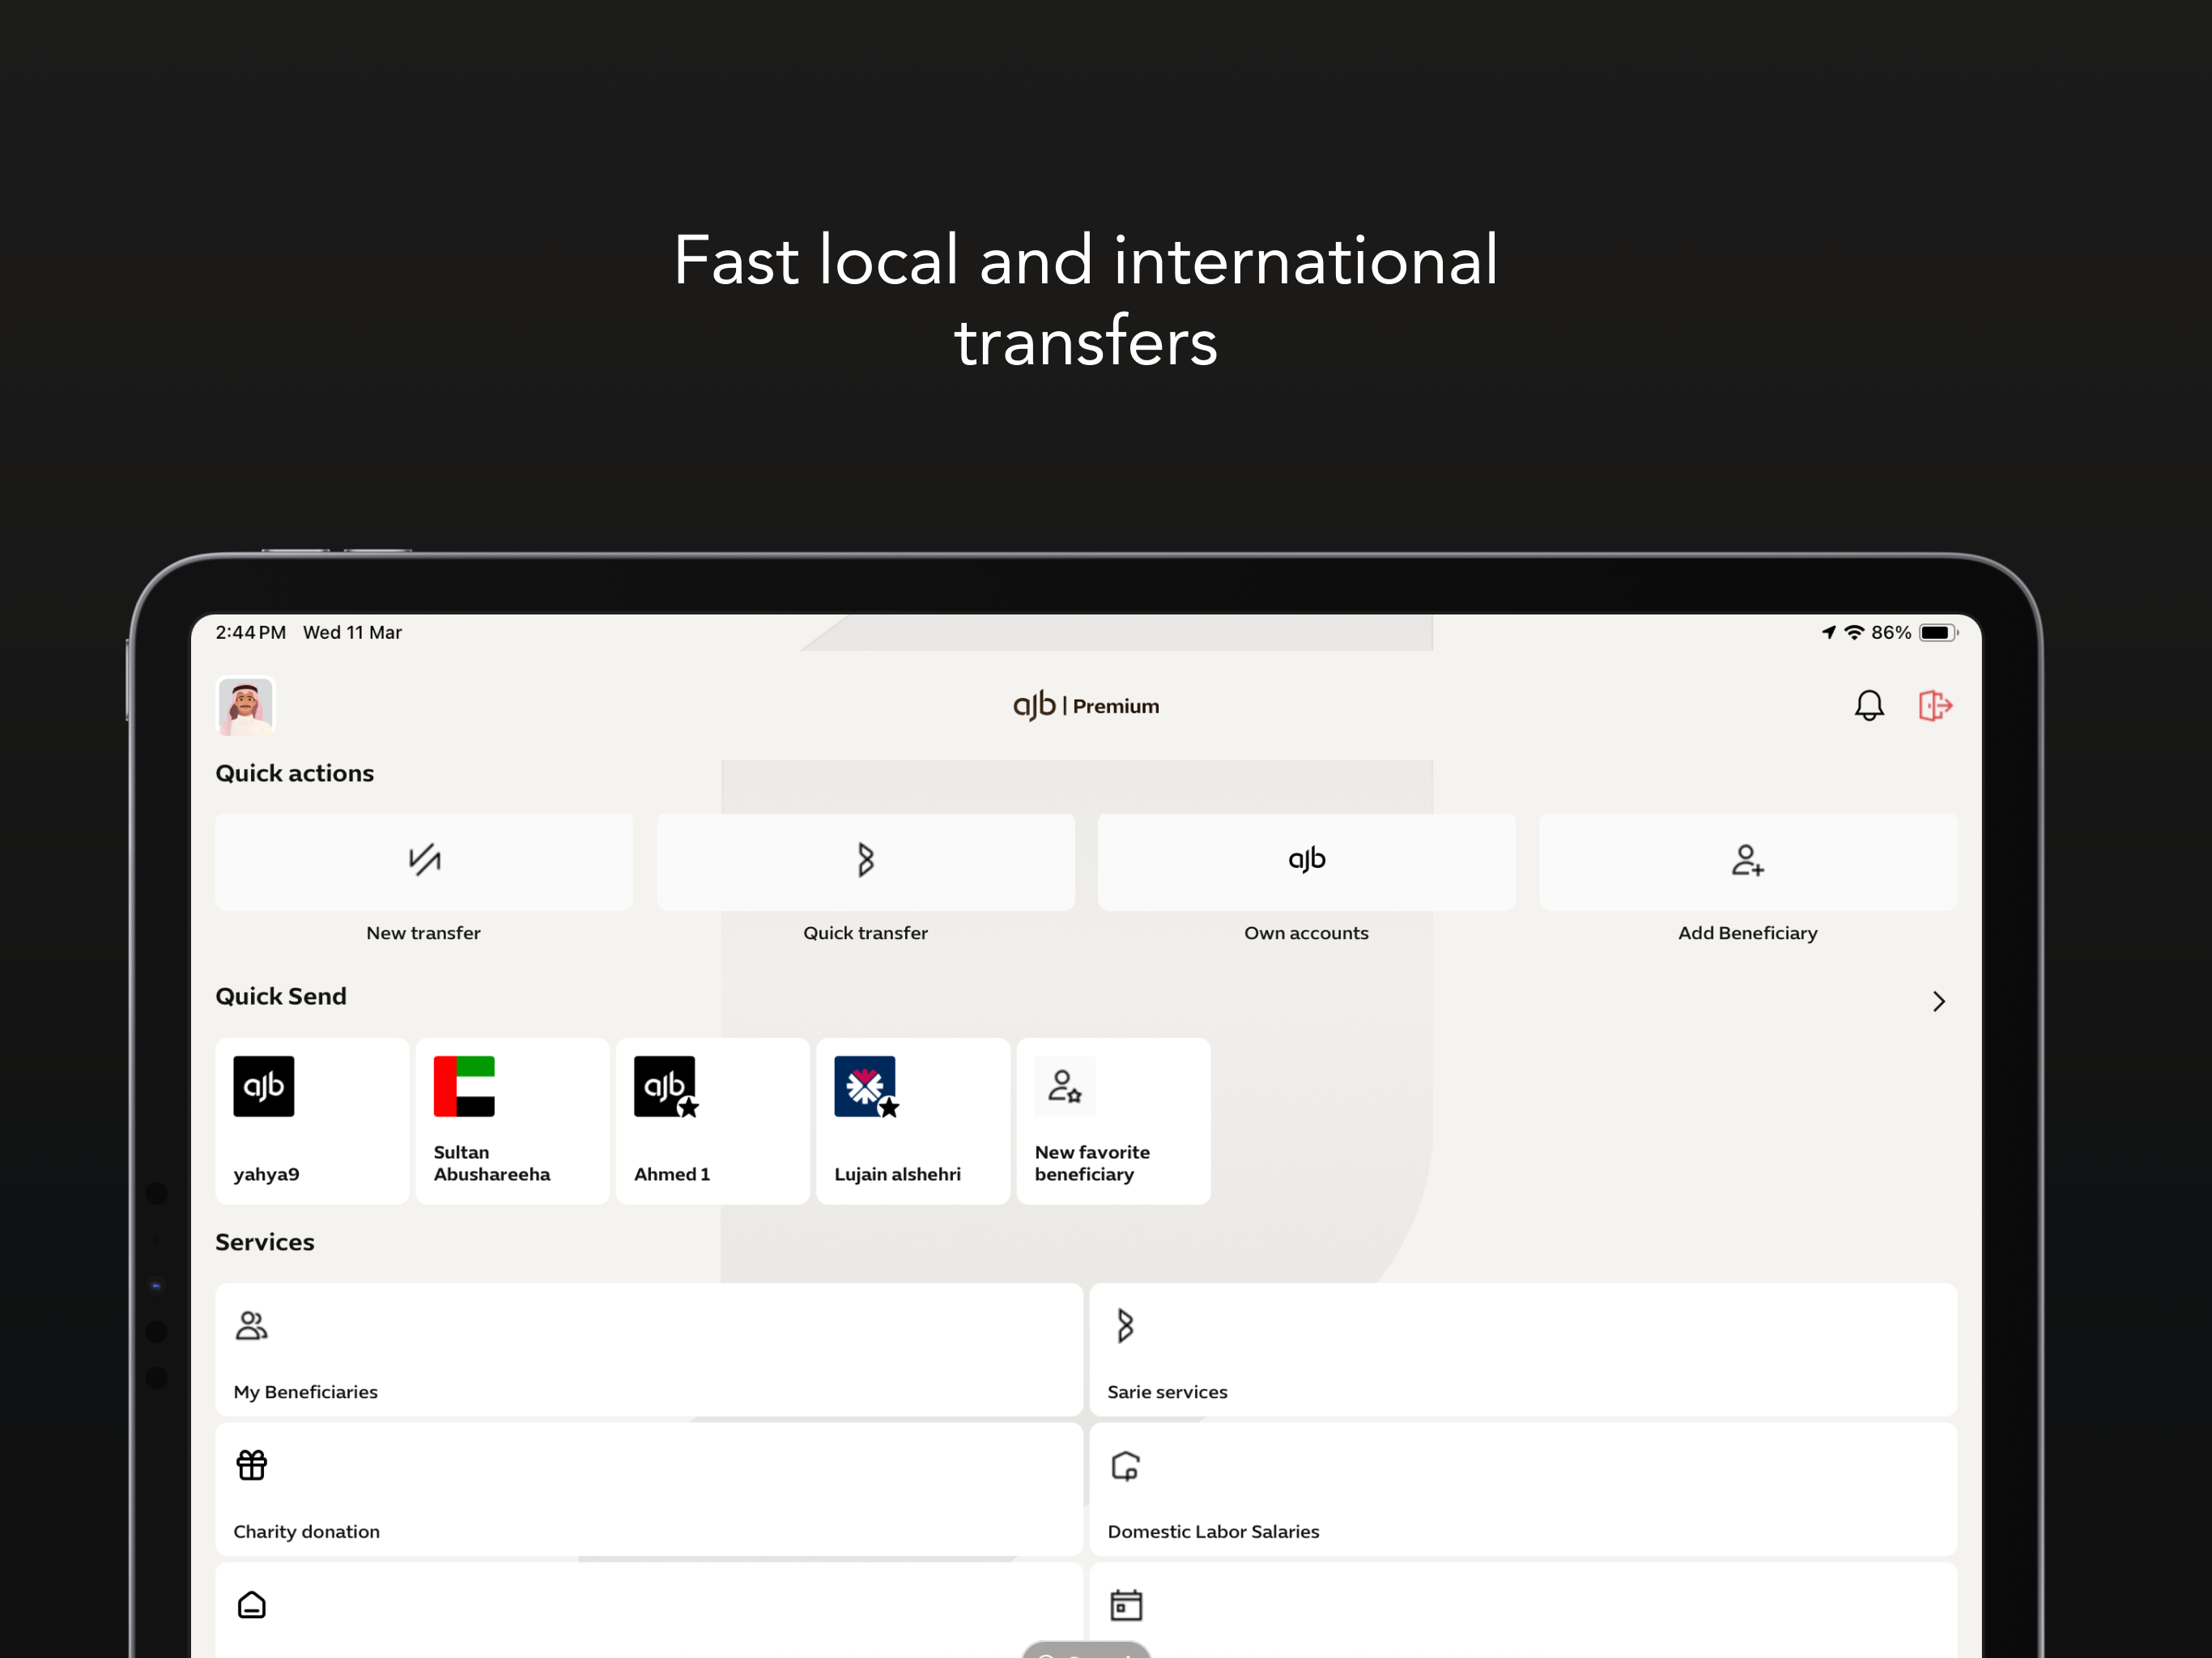Tap the 2:44 PM clock
Screen dimensions: 2212x1658
coord(250,632)
